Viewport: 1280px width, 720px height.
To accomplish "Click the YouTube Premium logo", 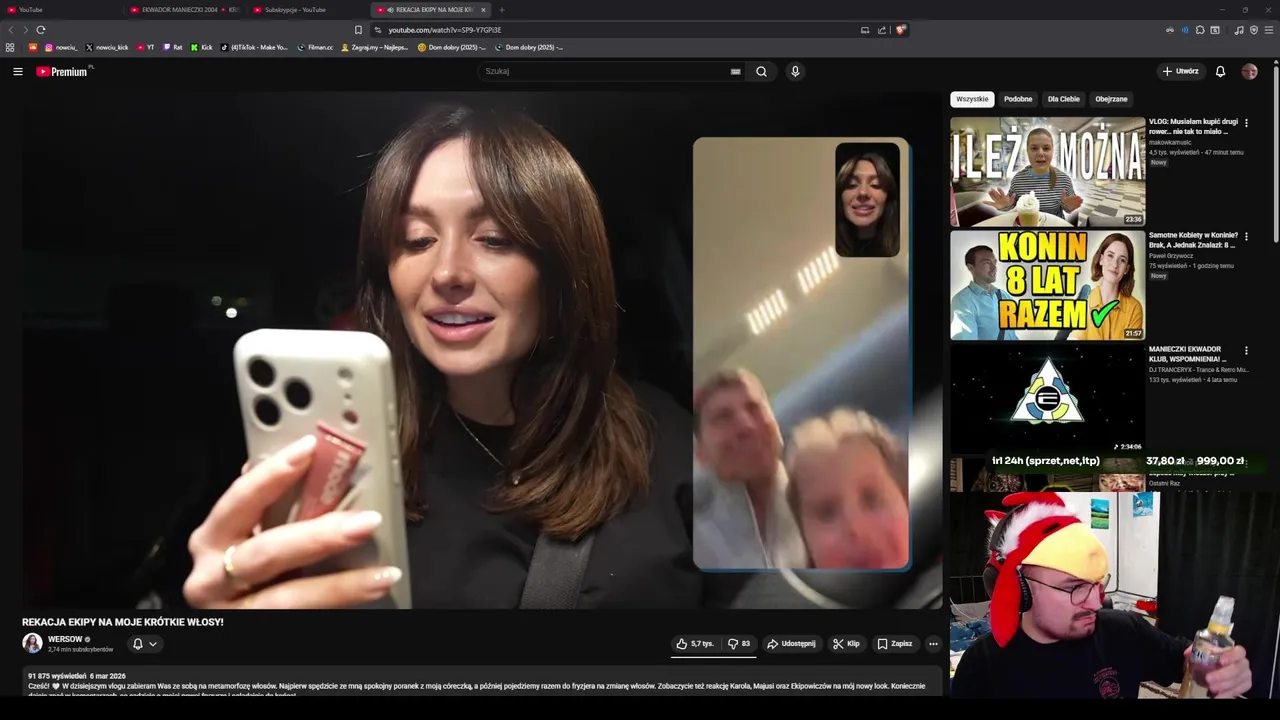I will pyautogui.click(x=63, y=71).
